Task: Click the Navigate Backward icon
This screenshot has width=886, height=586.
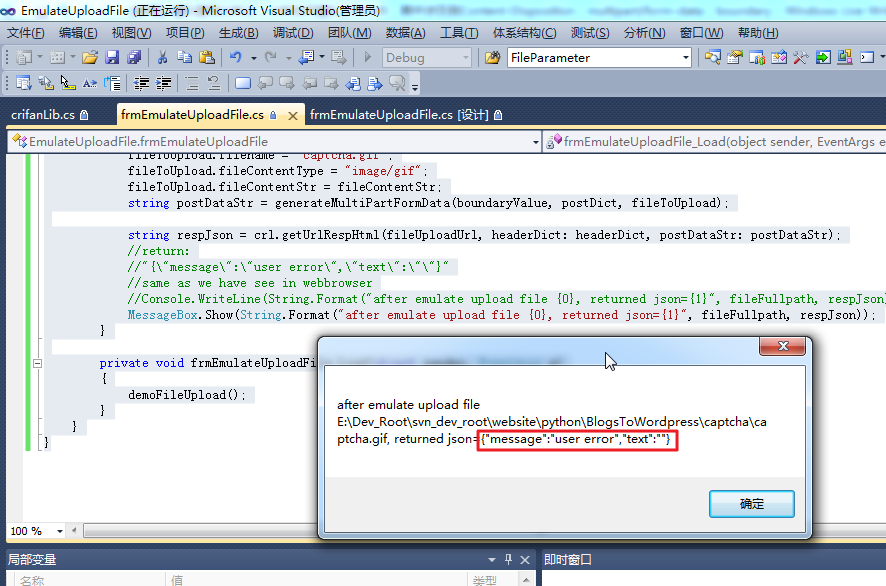Action: point(306,58)
